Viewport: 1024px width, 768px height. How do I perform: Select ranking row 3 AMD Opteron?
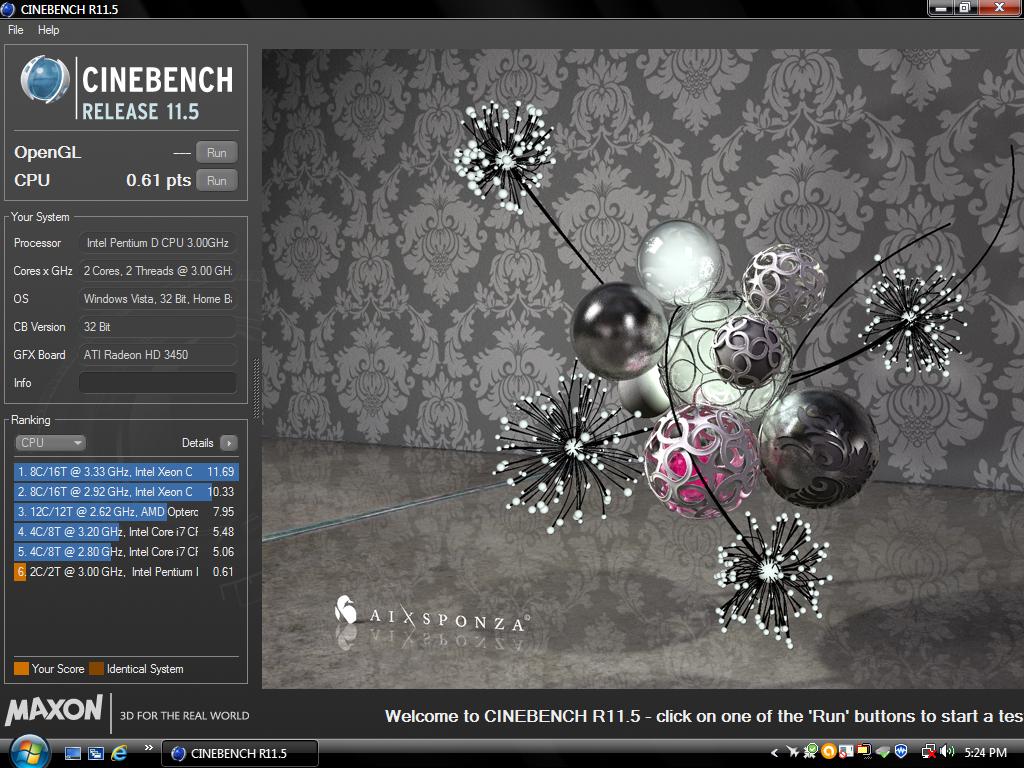tap(126, 512)
